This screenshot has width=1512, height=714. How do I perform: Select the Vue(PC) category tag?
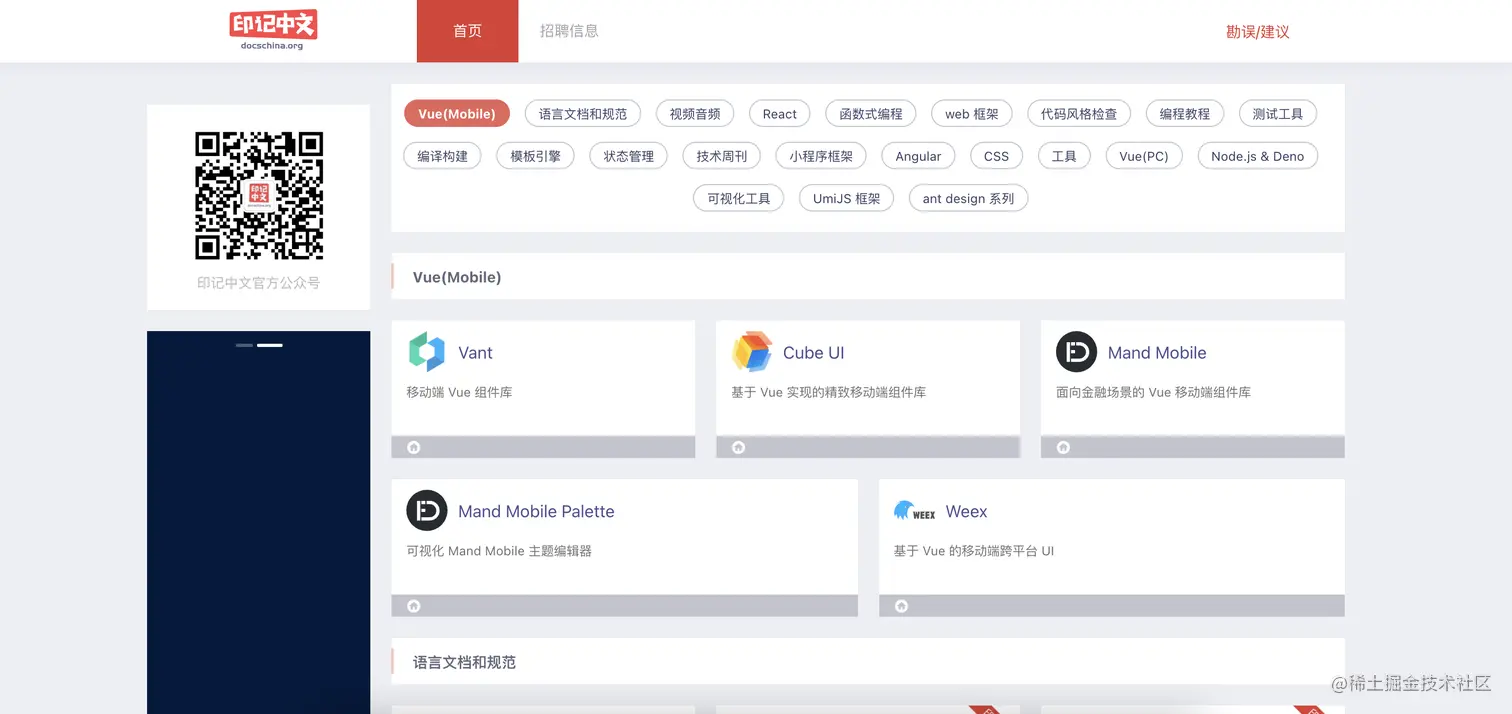1144,156
